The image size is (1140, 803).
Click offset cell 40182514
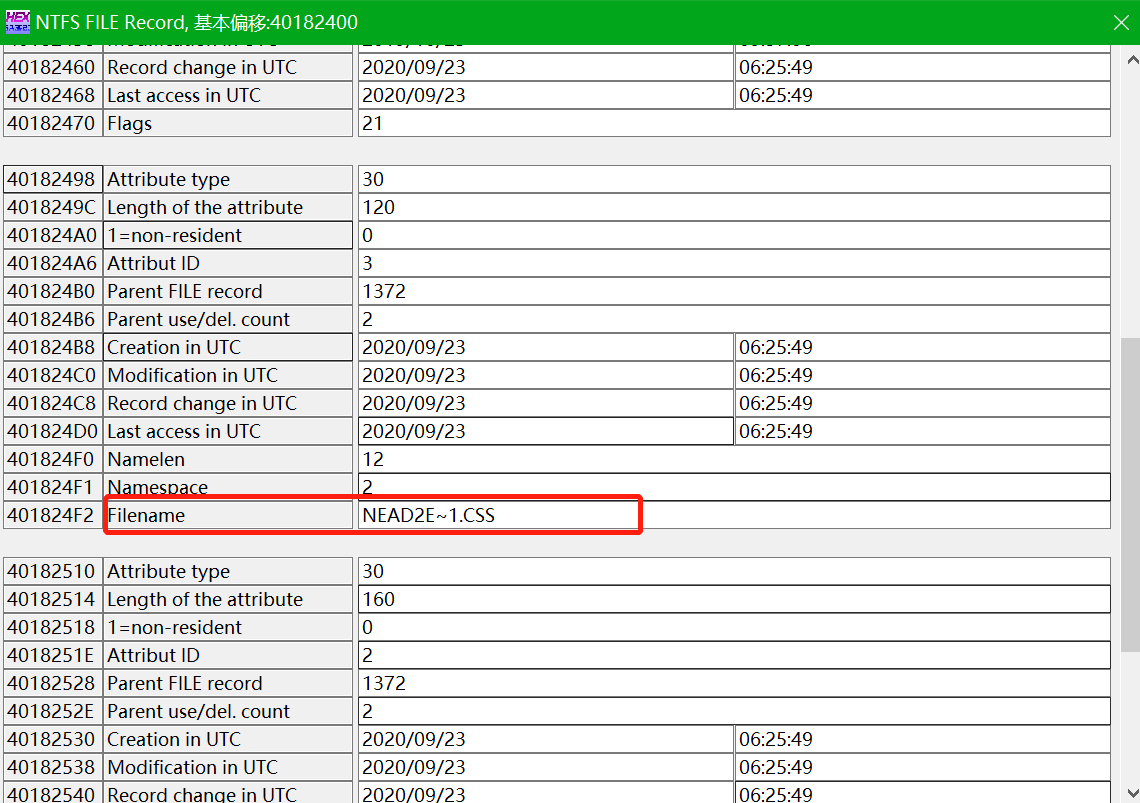(52, 599)
